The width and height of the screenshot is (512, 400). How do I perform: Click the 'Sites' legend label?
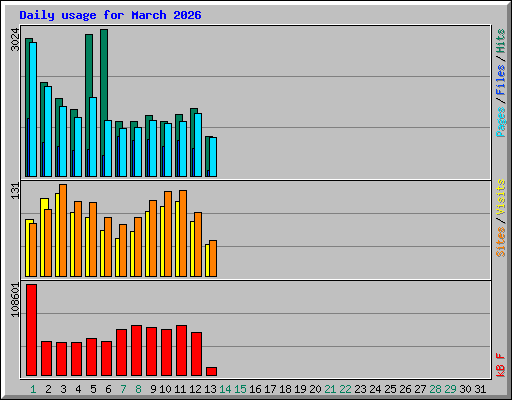coord(501,242)
